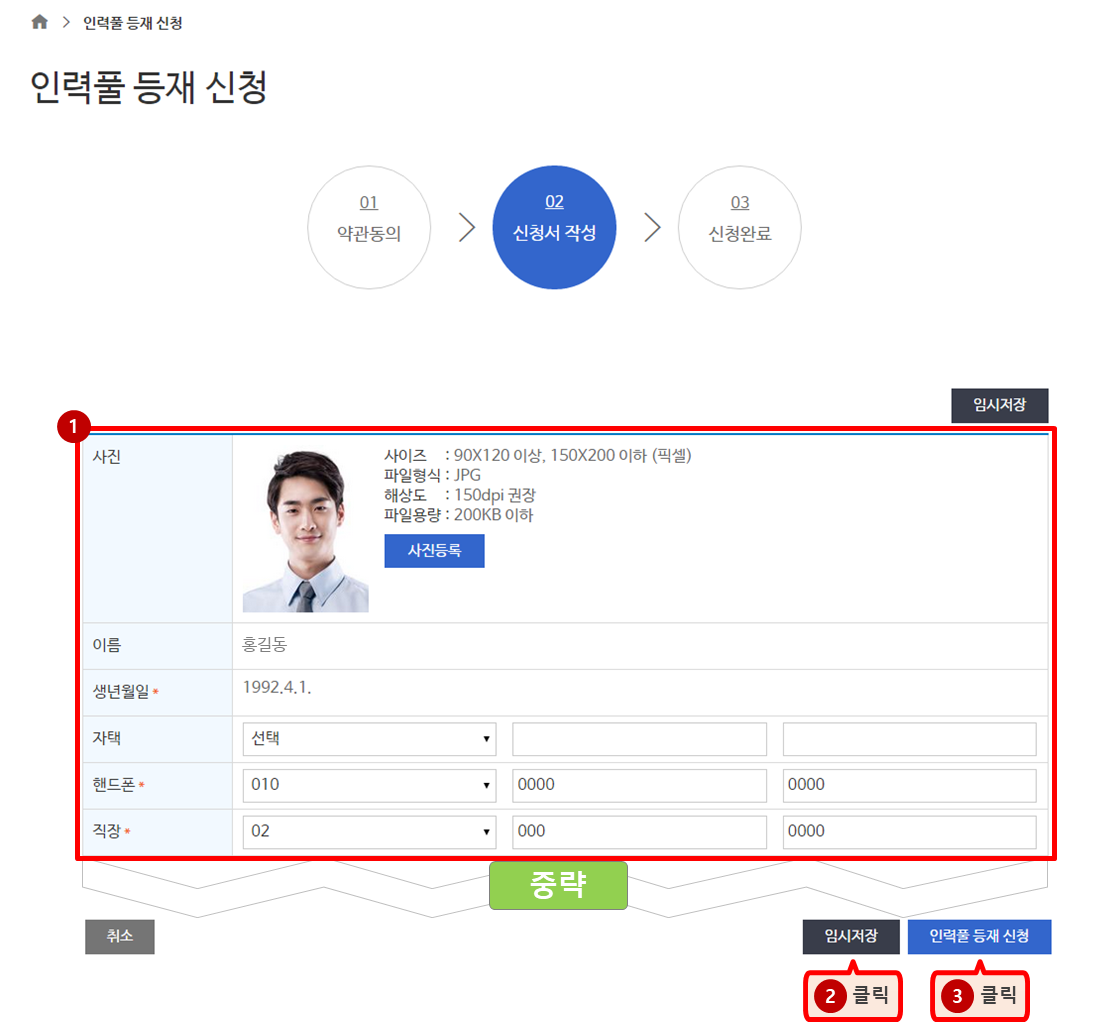Click the page heading 인력풀 등재 신청

click(x=148, y=87)
